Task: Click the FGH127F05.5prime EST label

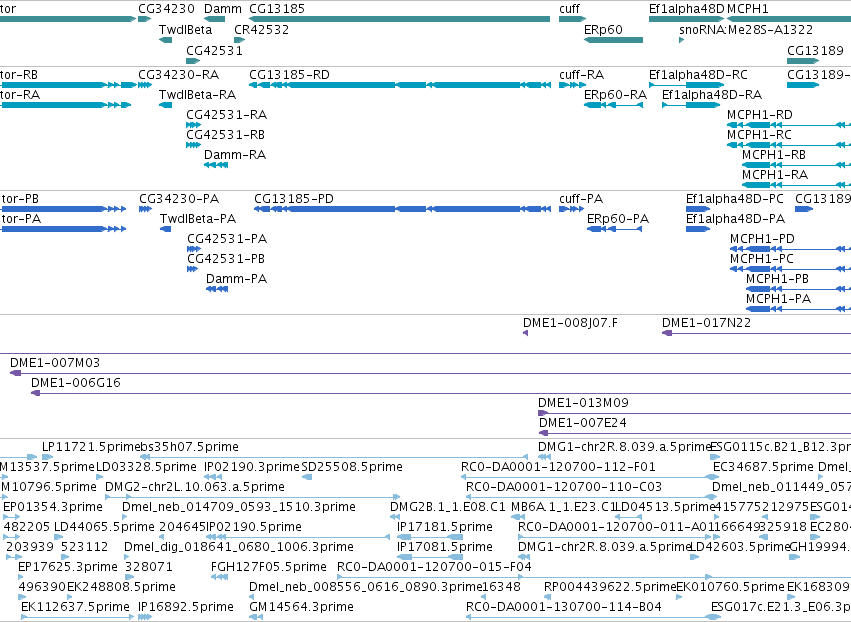Action: point(269,567)
